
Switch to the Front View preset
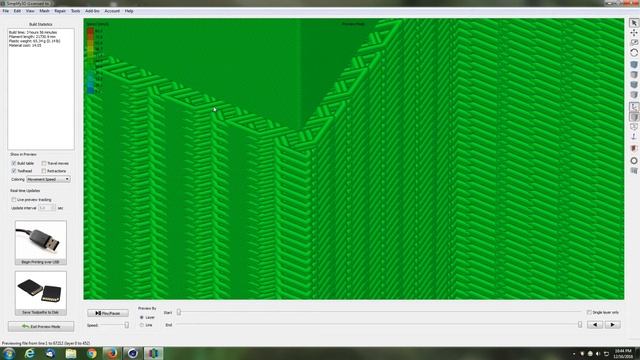tap(634, 85)
